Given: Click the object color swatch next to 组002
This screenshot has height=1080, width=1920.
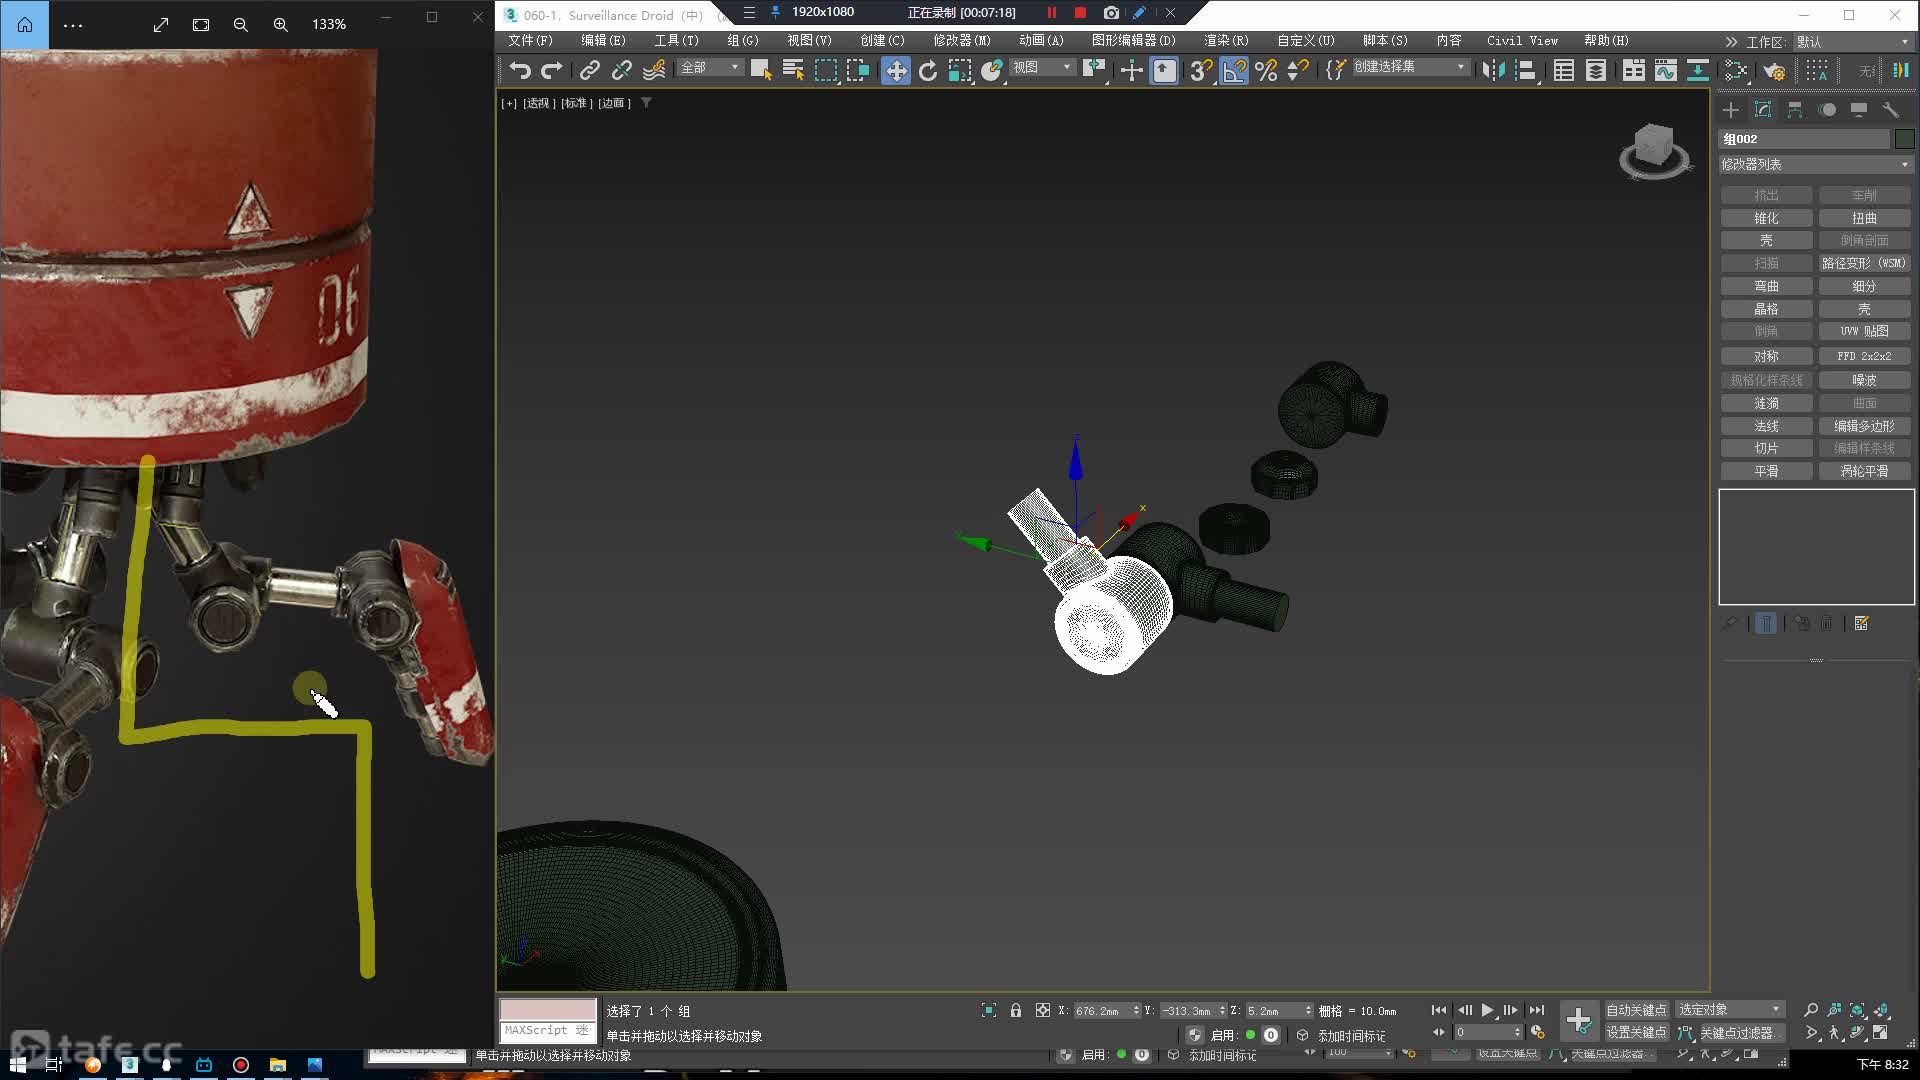Looking at the screenshot, I should 1904,139.
